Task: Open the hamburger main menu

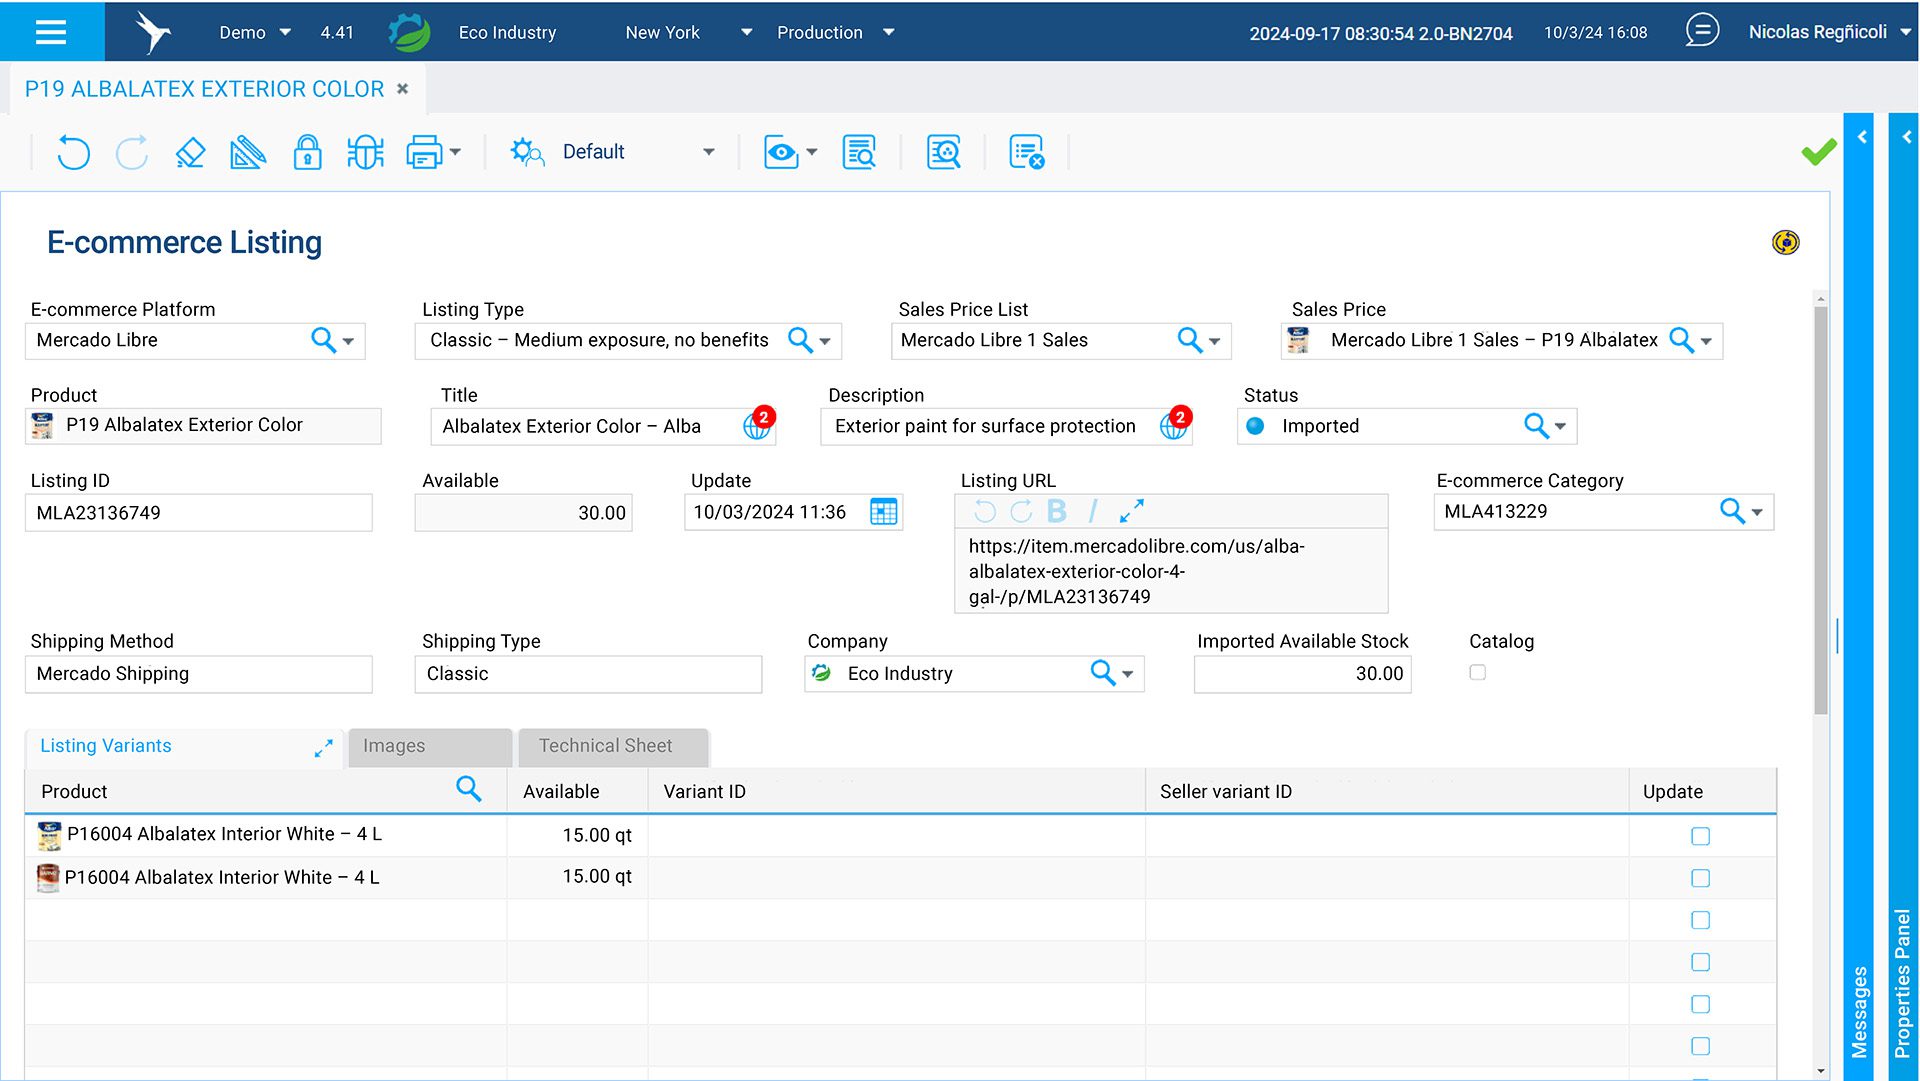Action: (51, 32)
